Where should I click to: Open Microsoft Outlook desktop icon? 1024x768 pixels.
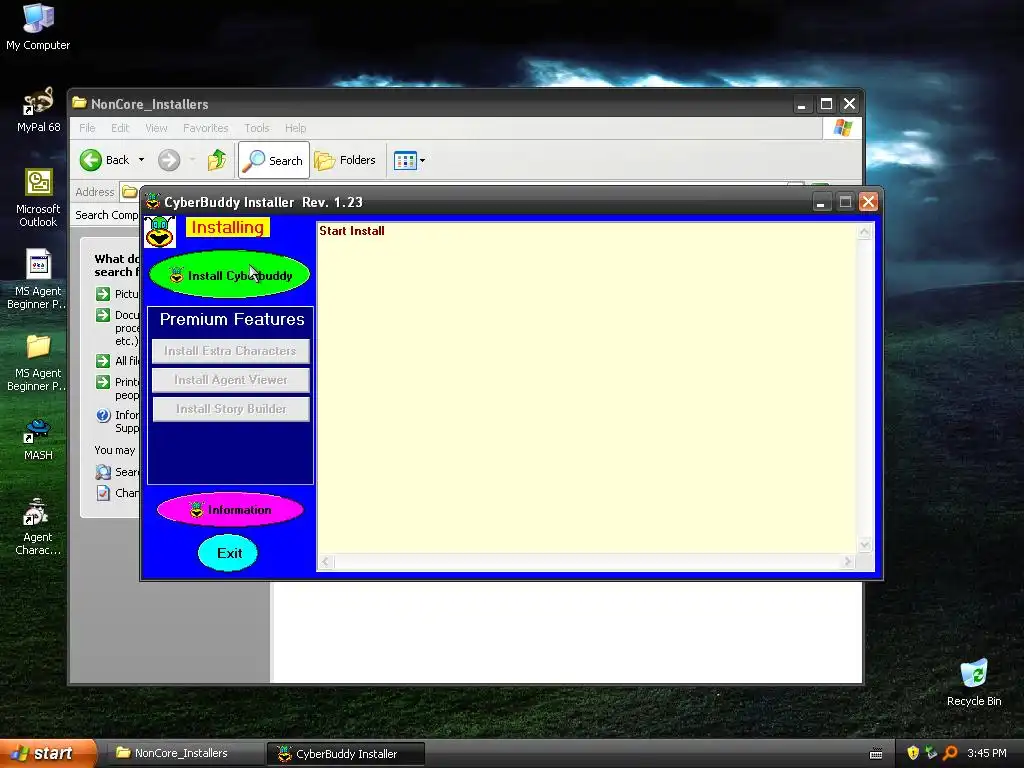click(38, 197)
